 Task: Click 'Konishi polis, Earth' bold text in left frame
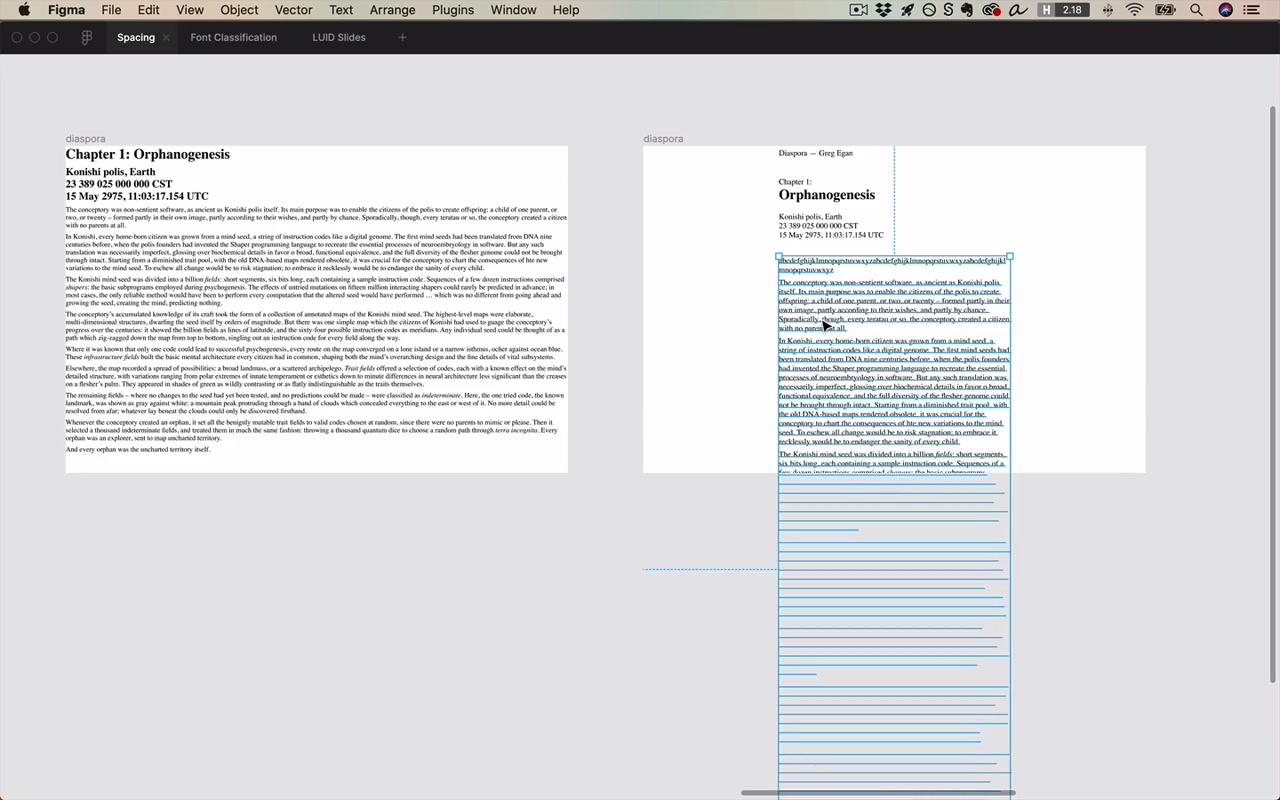click(x=110, y=172)
